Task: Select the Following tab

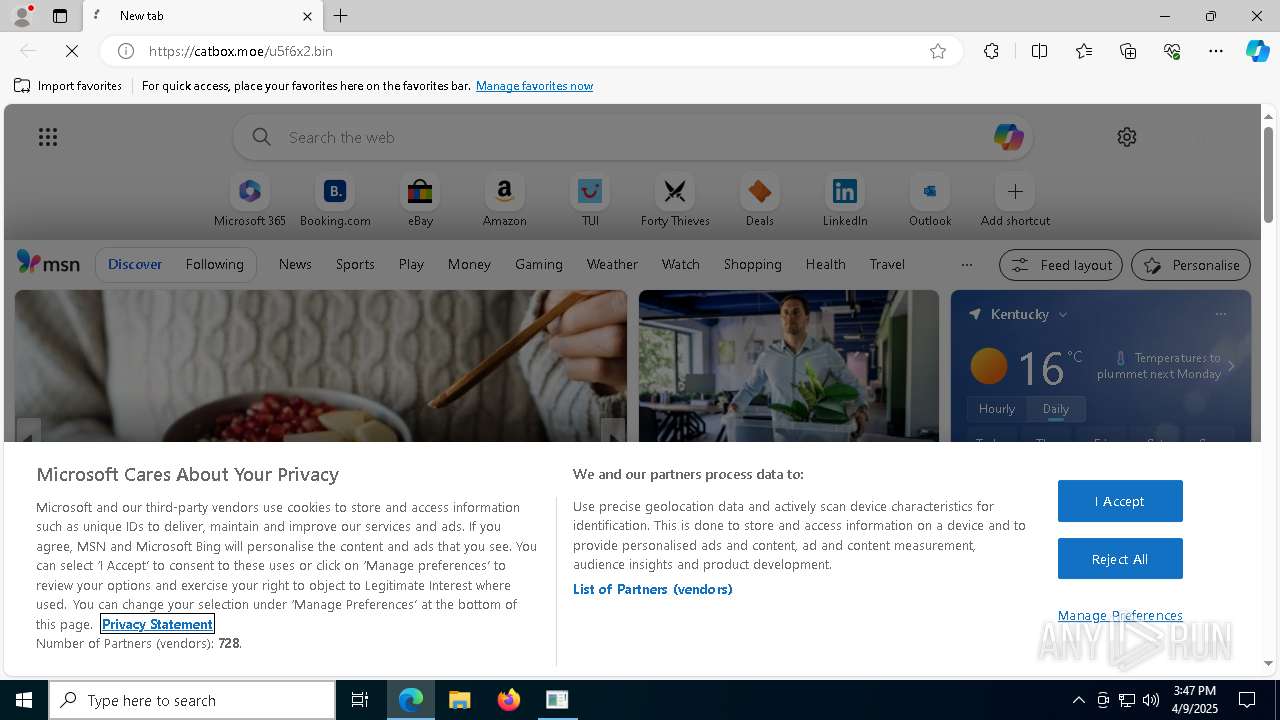Action: pos(214,264)
